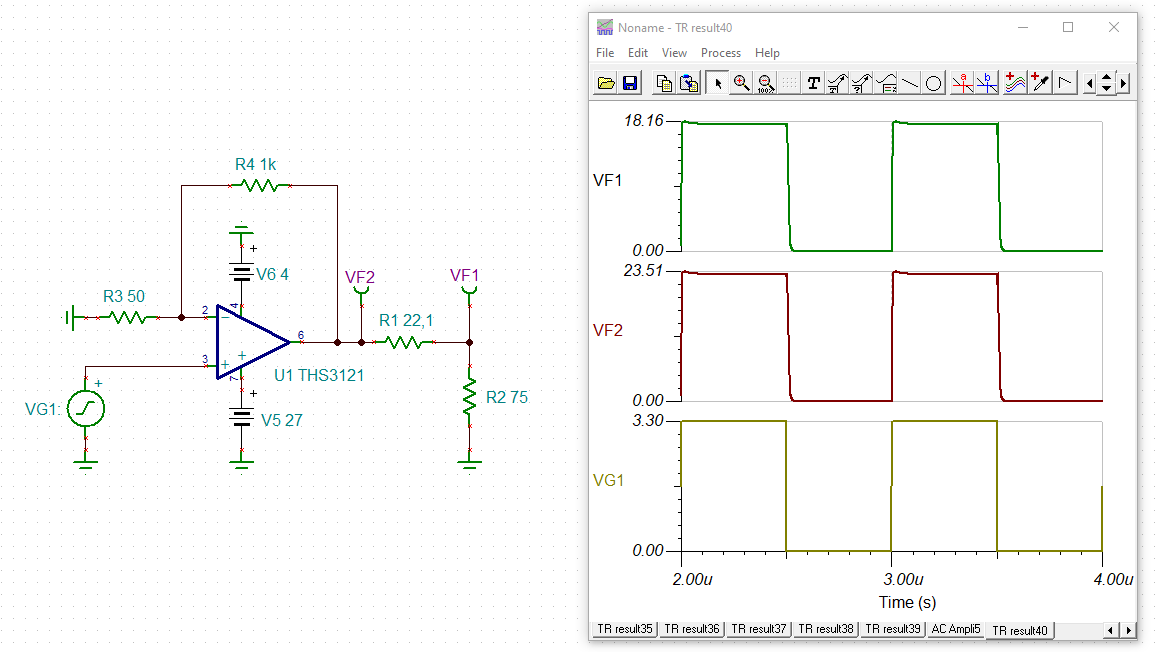1162x652 pixels.
Task: Select the TR result40 tab
Action: click(1020, 631)
